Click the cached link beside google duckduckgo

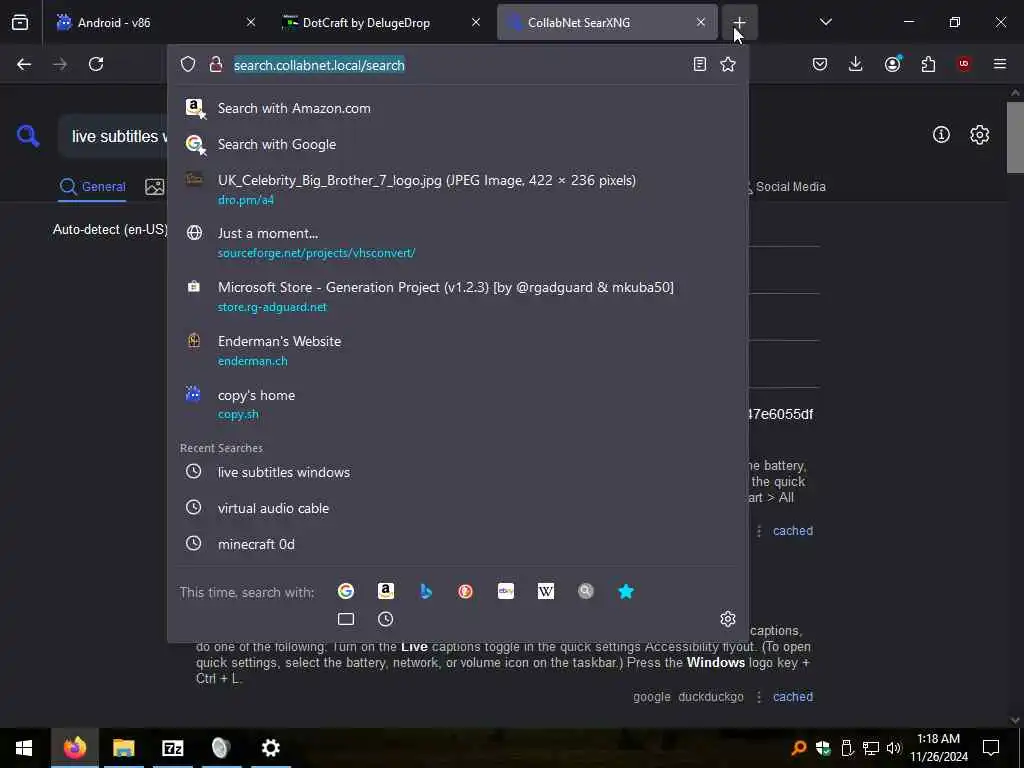pyautogui.click(x=793, y=697)
